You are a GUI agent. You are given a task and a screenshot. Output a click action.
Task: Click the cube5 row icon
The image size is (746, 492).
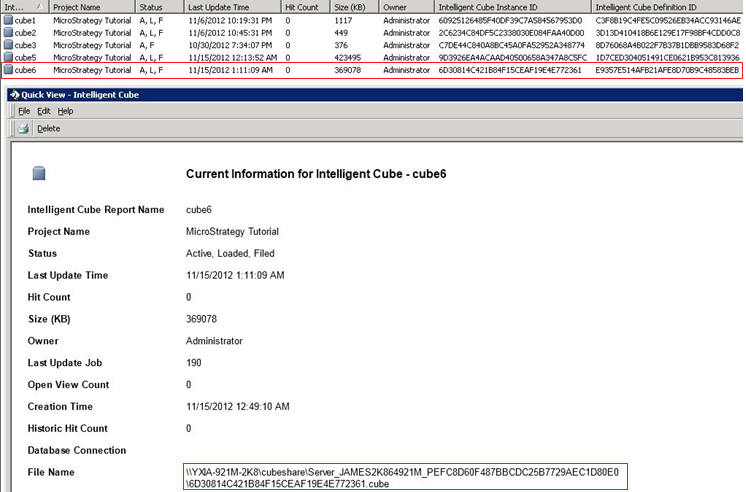(x=7, y=57)
